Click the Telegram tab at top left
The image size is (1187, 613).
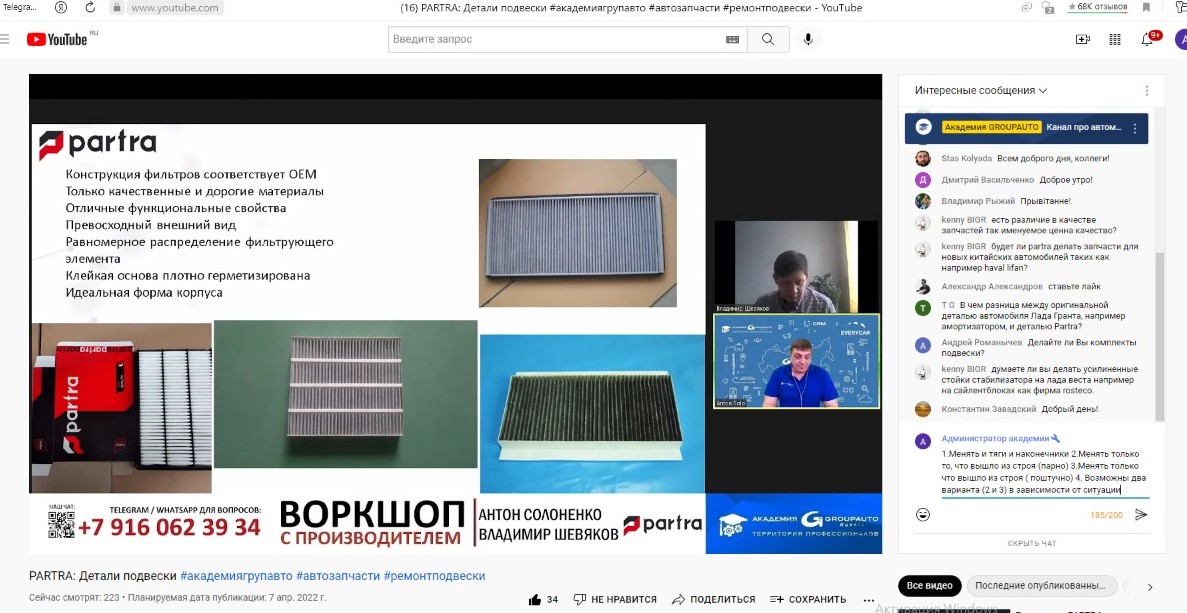pyautogui.click(x=20, y=7)
